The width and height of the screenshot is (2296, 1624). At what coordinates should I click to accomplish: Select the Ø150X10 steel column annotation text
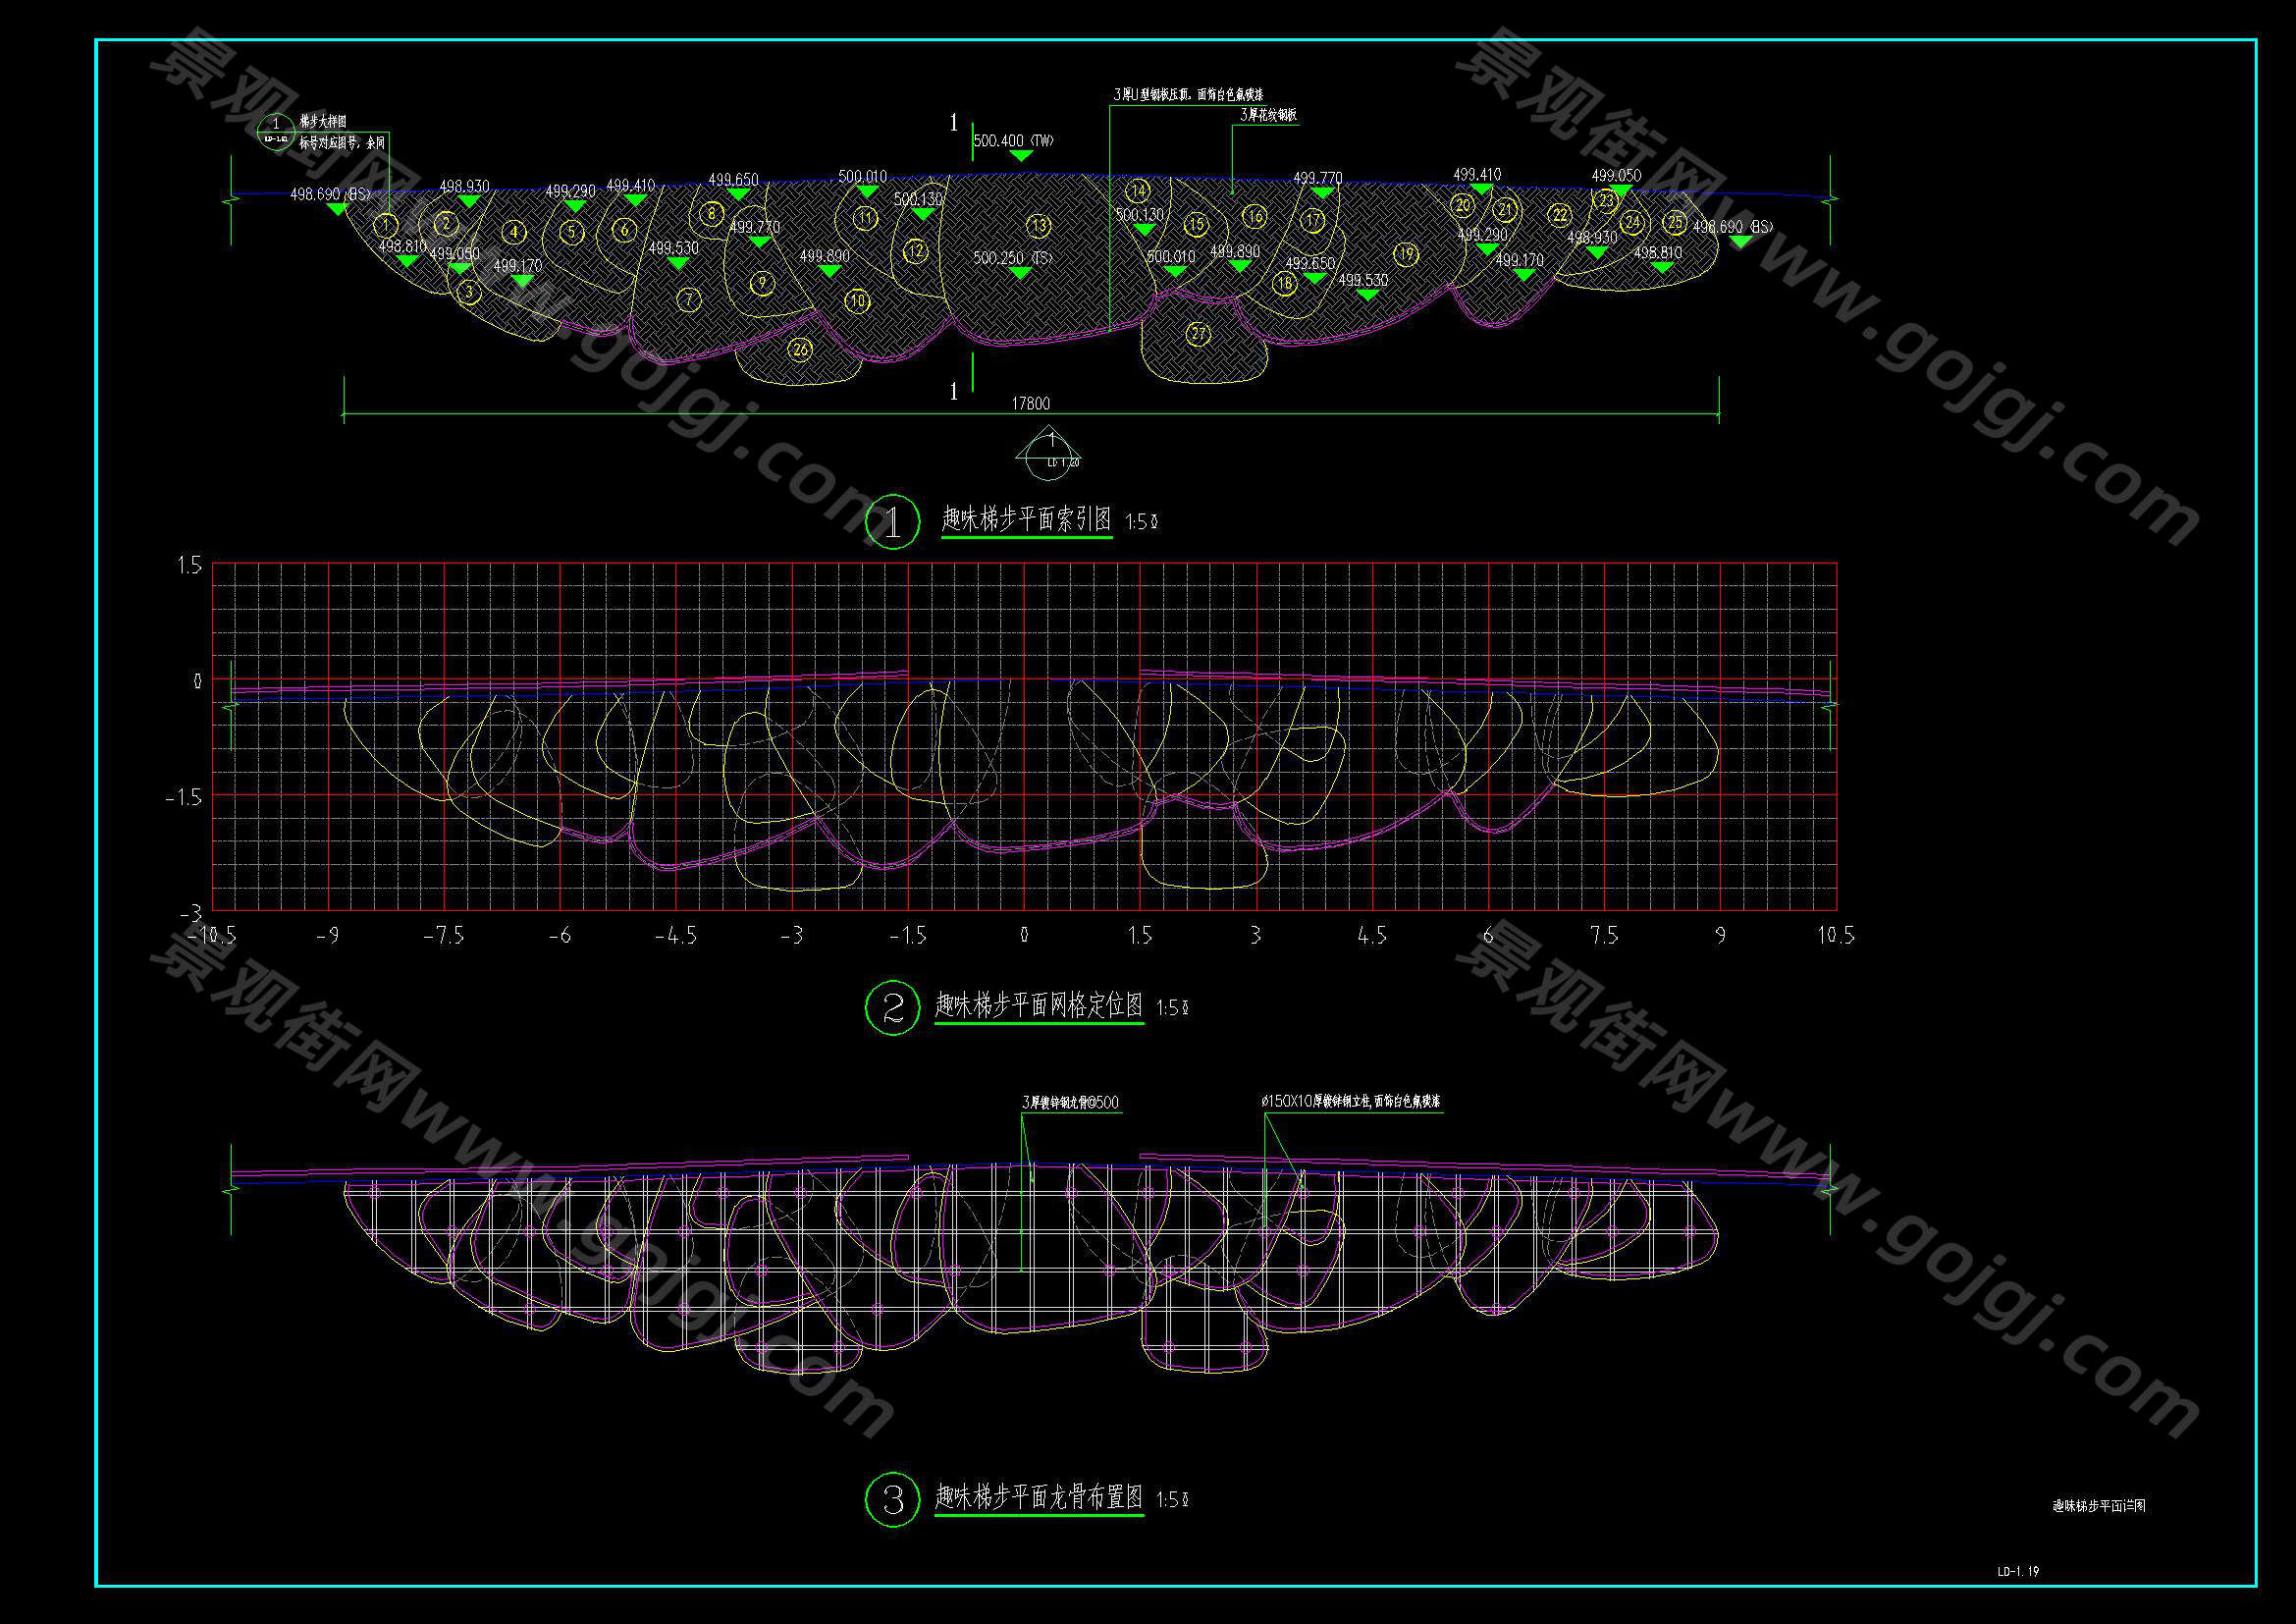coord(1350,1101)
